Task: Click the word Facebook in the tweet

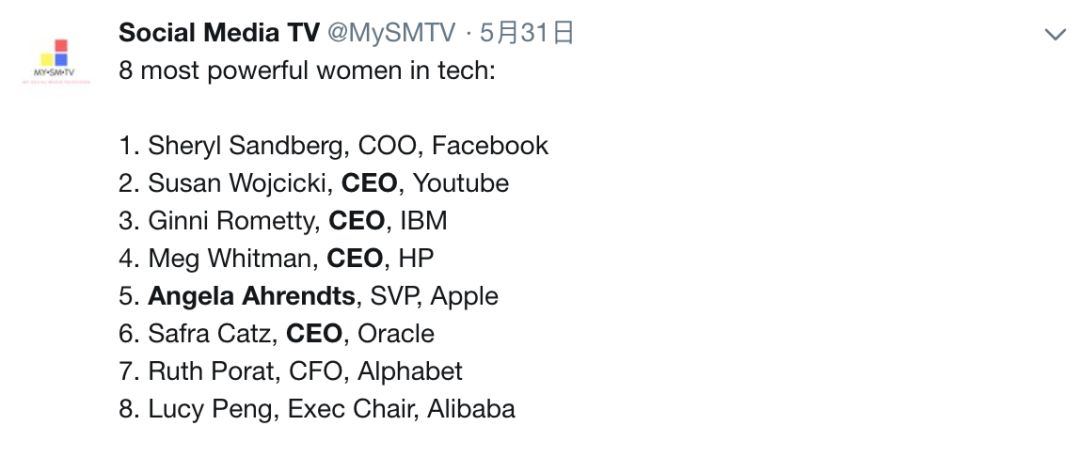Action: 490,146
